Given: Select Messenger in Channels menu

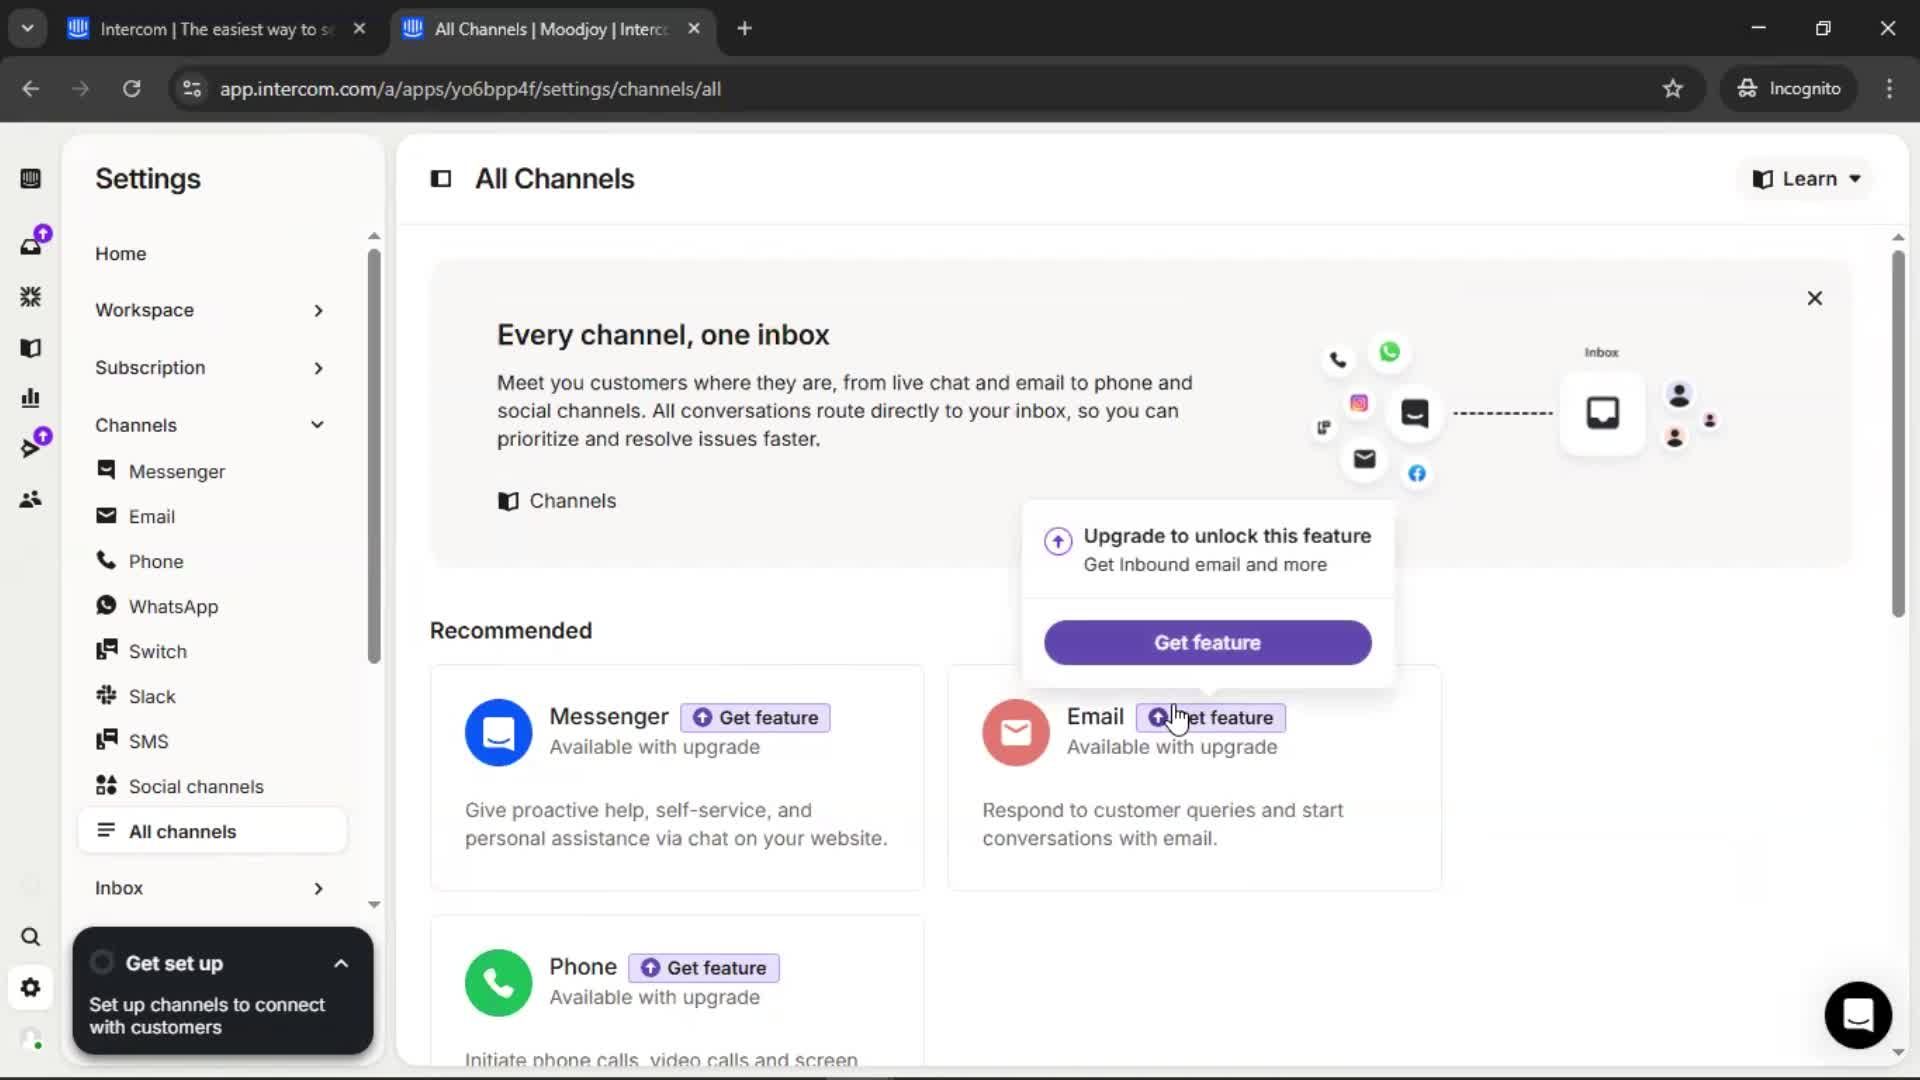Looking at the screenshot, I should pos(177,472).
